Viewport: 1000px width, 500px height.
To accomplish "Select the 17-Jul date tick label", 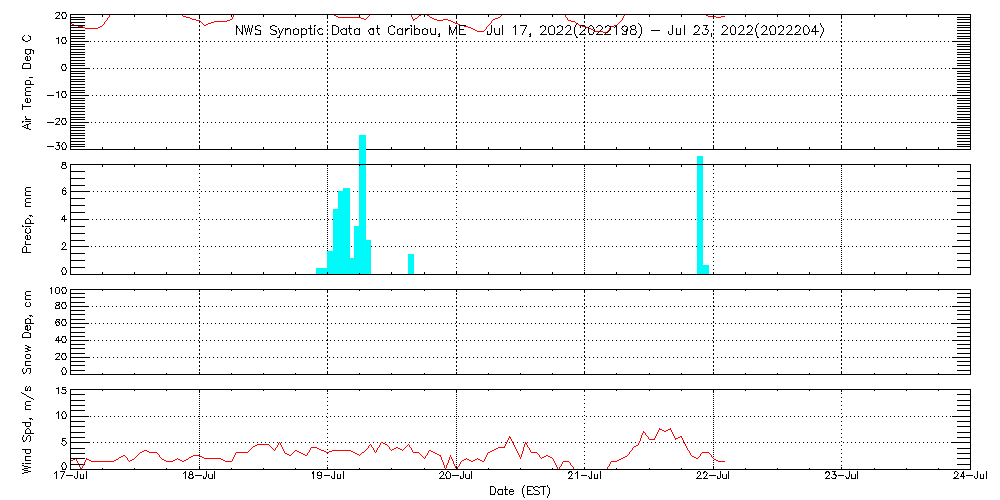I will [71, 477].
